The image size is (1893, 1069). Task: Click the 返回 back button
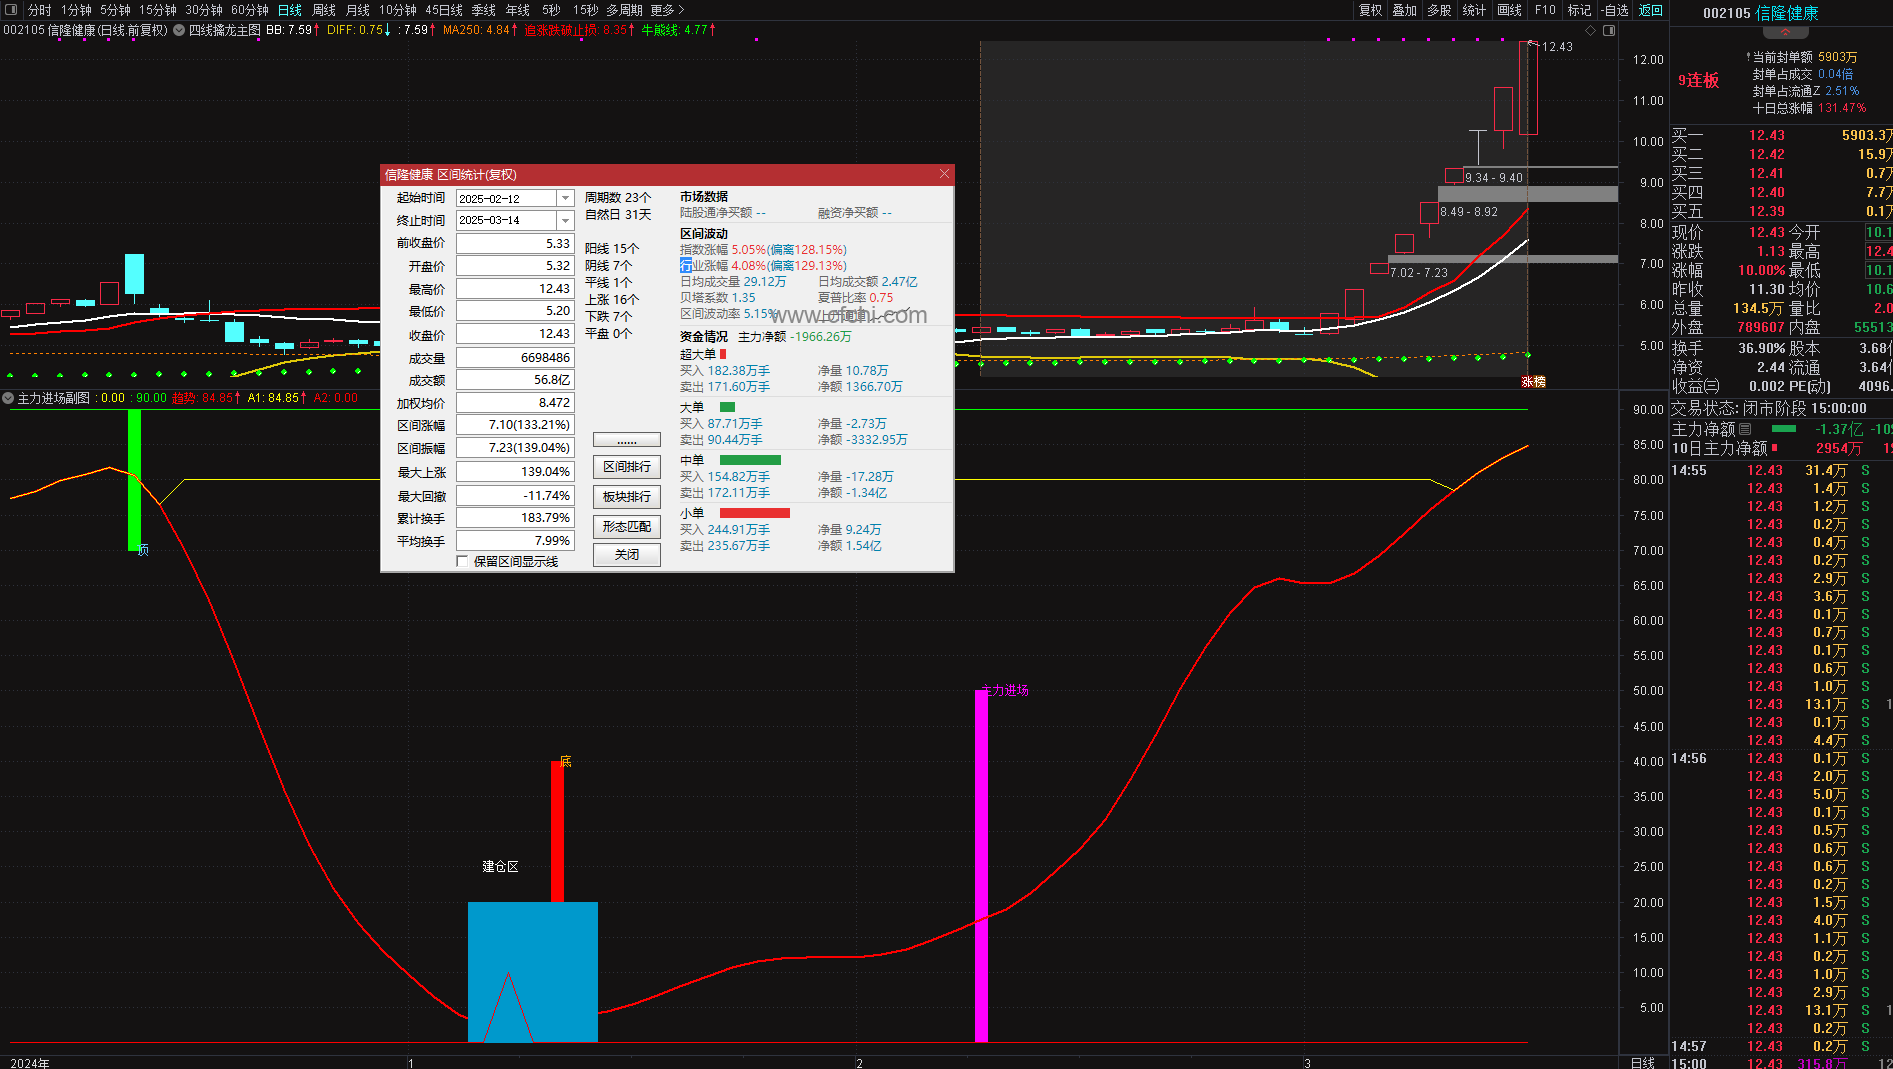click(1651, 10)
